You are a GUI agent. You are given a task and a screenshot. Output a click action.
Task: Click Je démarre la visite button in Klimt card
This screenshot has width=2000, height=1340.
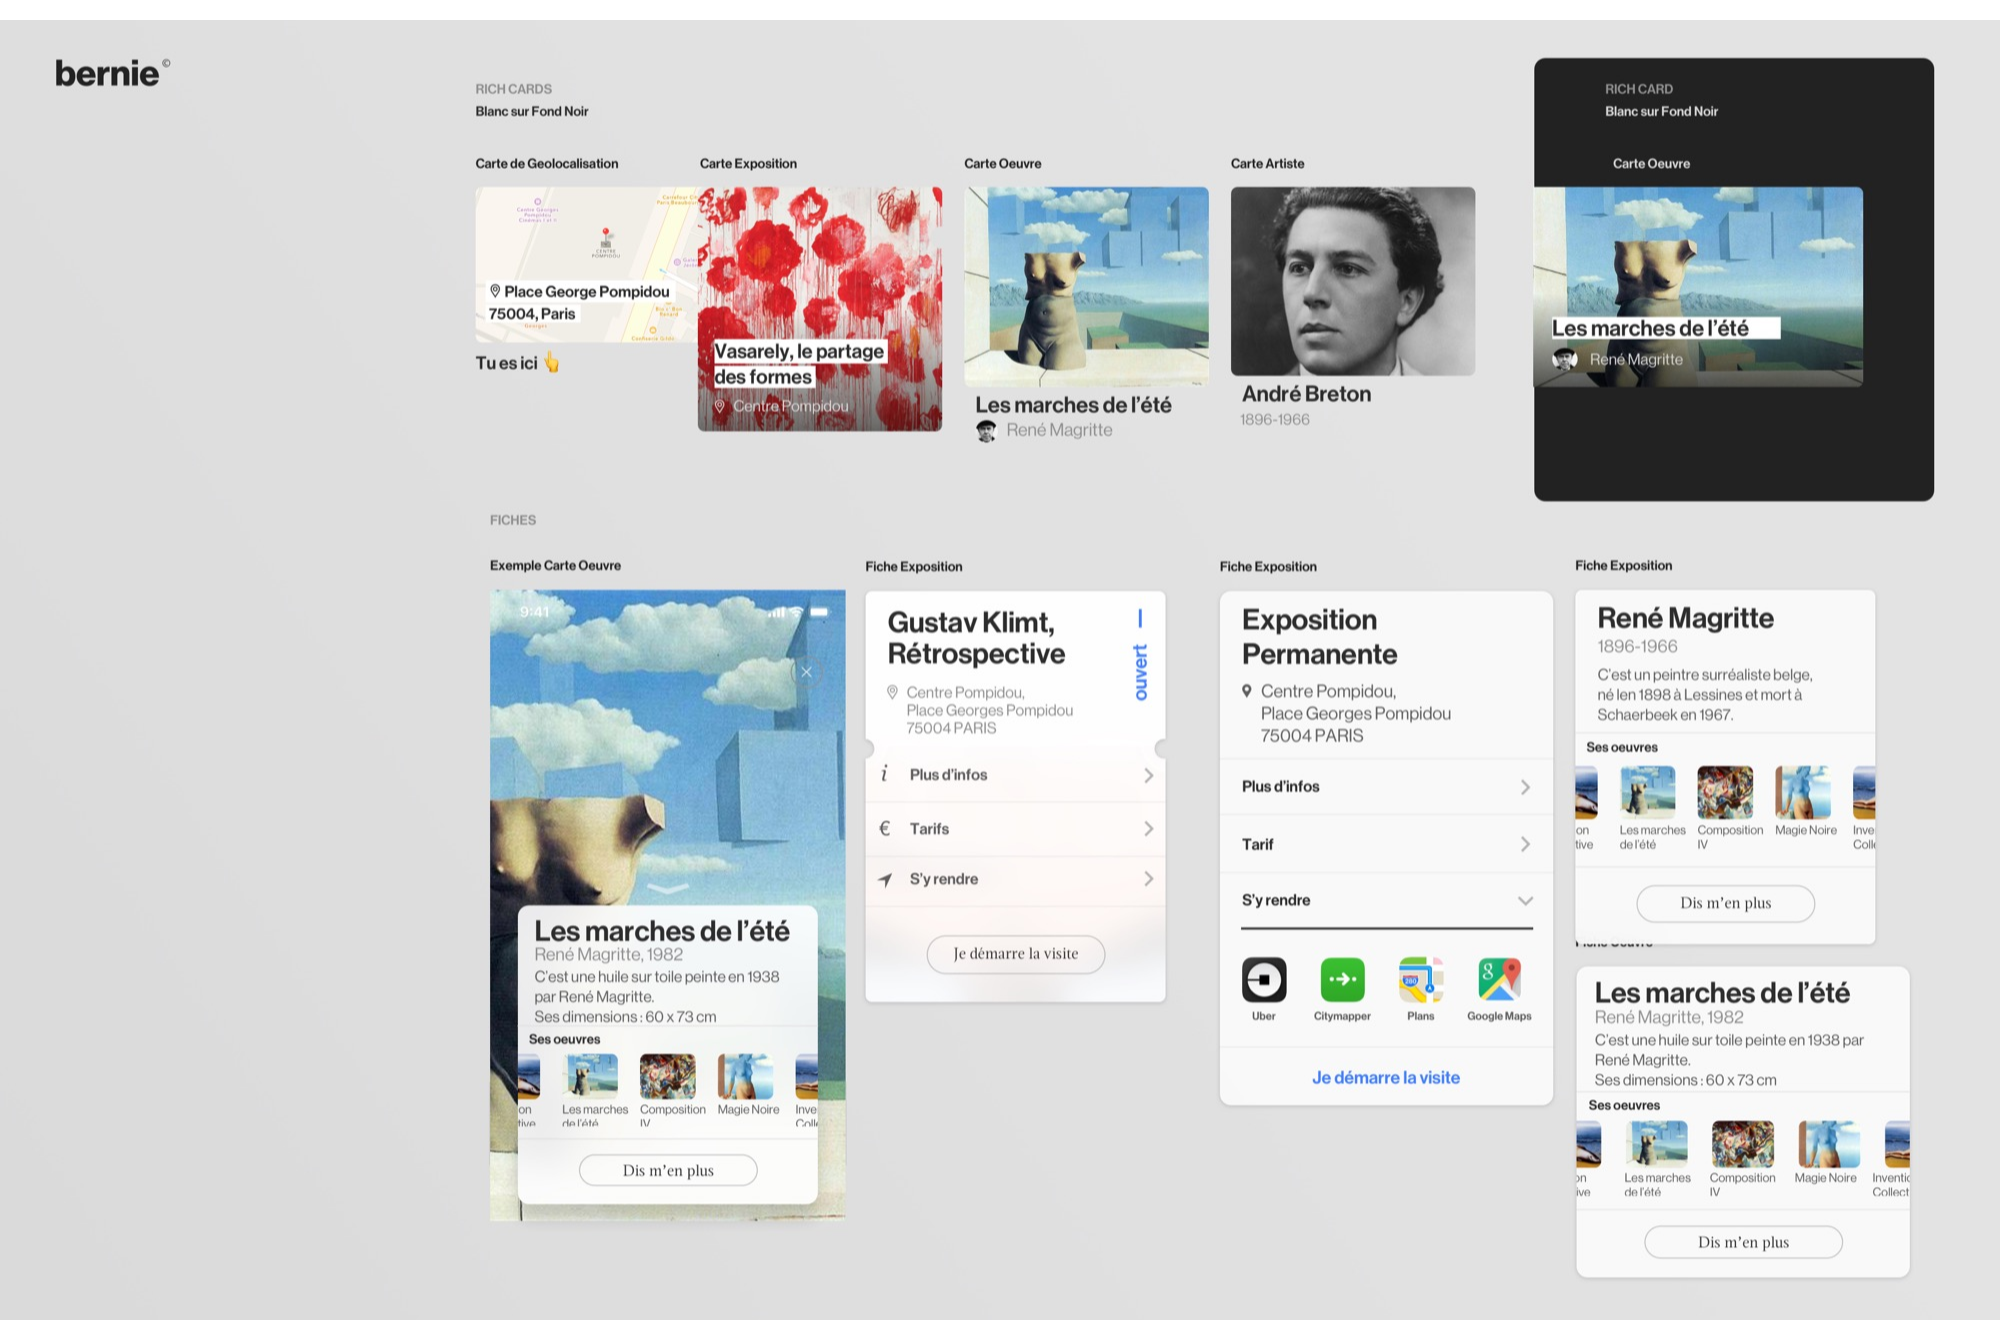[x=1015, y=954]
